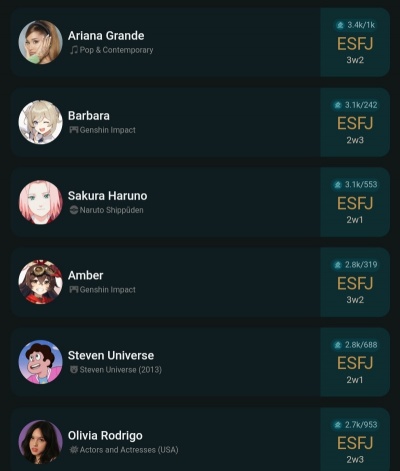
Task: Click the vote icon next to 3.4k/1k
Action: (x=340, y=25)
